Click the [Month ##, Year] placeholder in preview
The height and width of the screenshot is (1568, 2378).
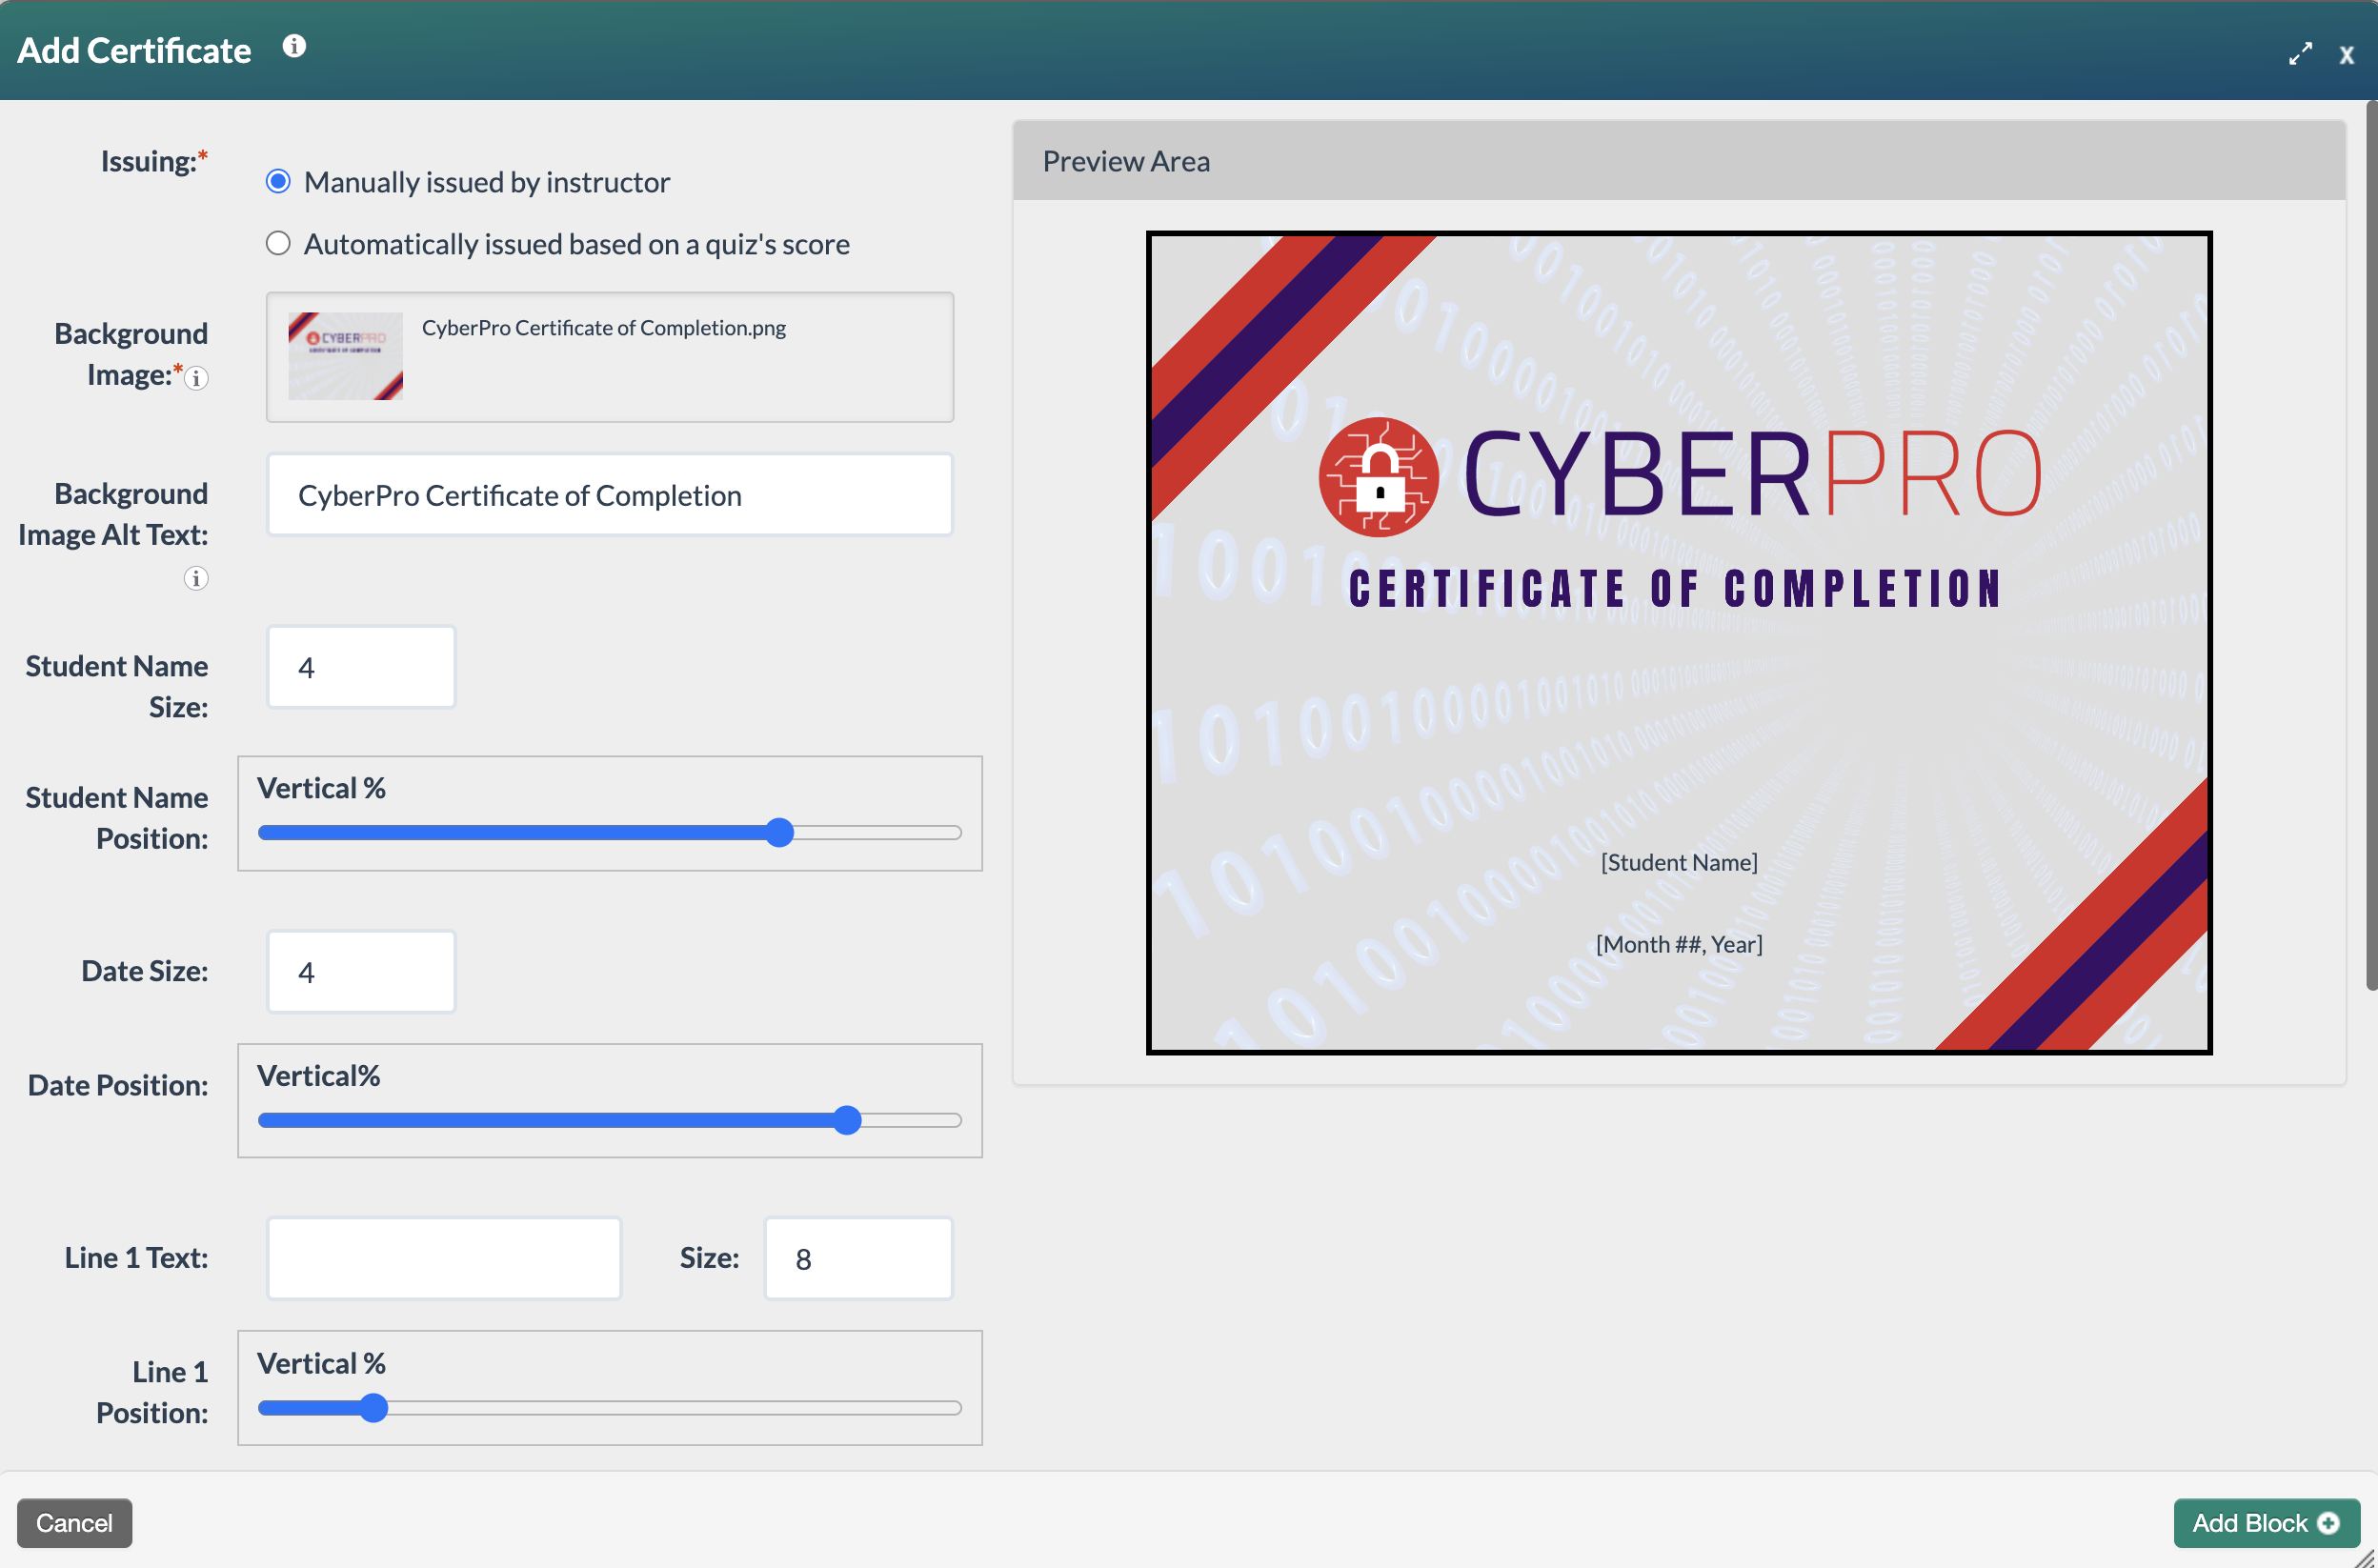tap(1679, 944)
